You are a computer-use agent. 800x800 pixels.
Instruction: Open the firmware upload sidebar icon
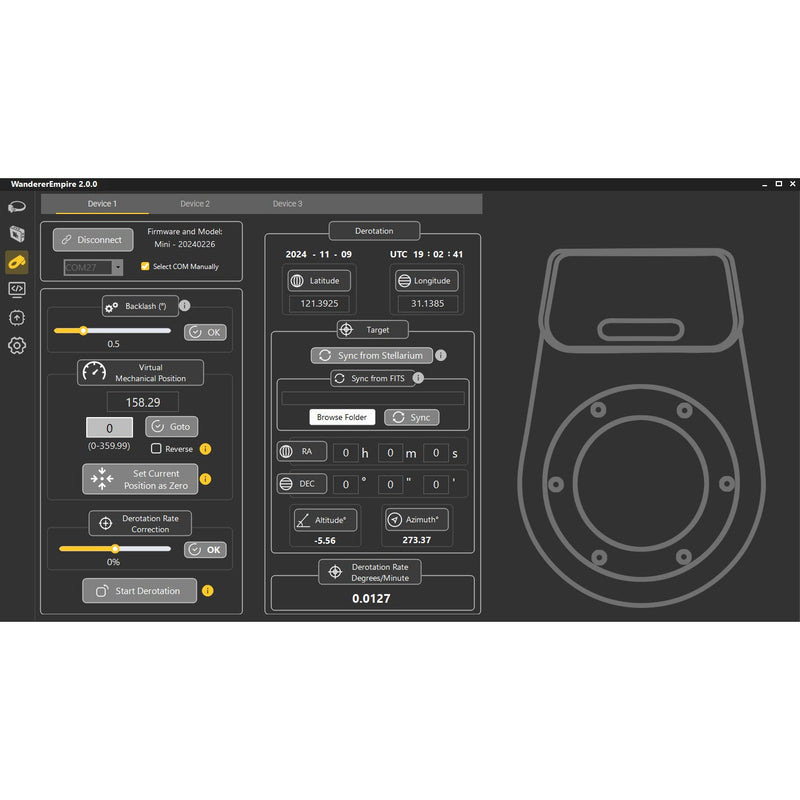pos(17,318)
